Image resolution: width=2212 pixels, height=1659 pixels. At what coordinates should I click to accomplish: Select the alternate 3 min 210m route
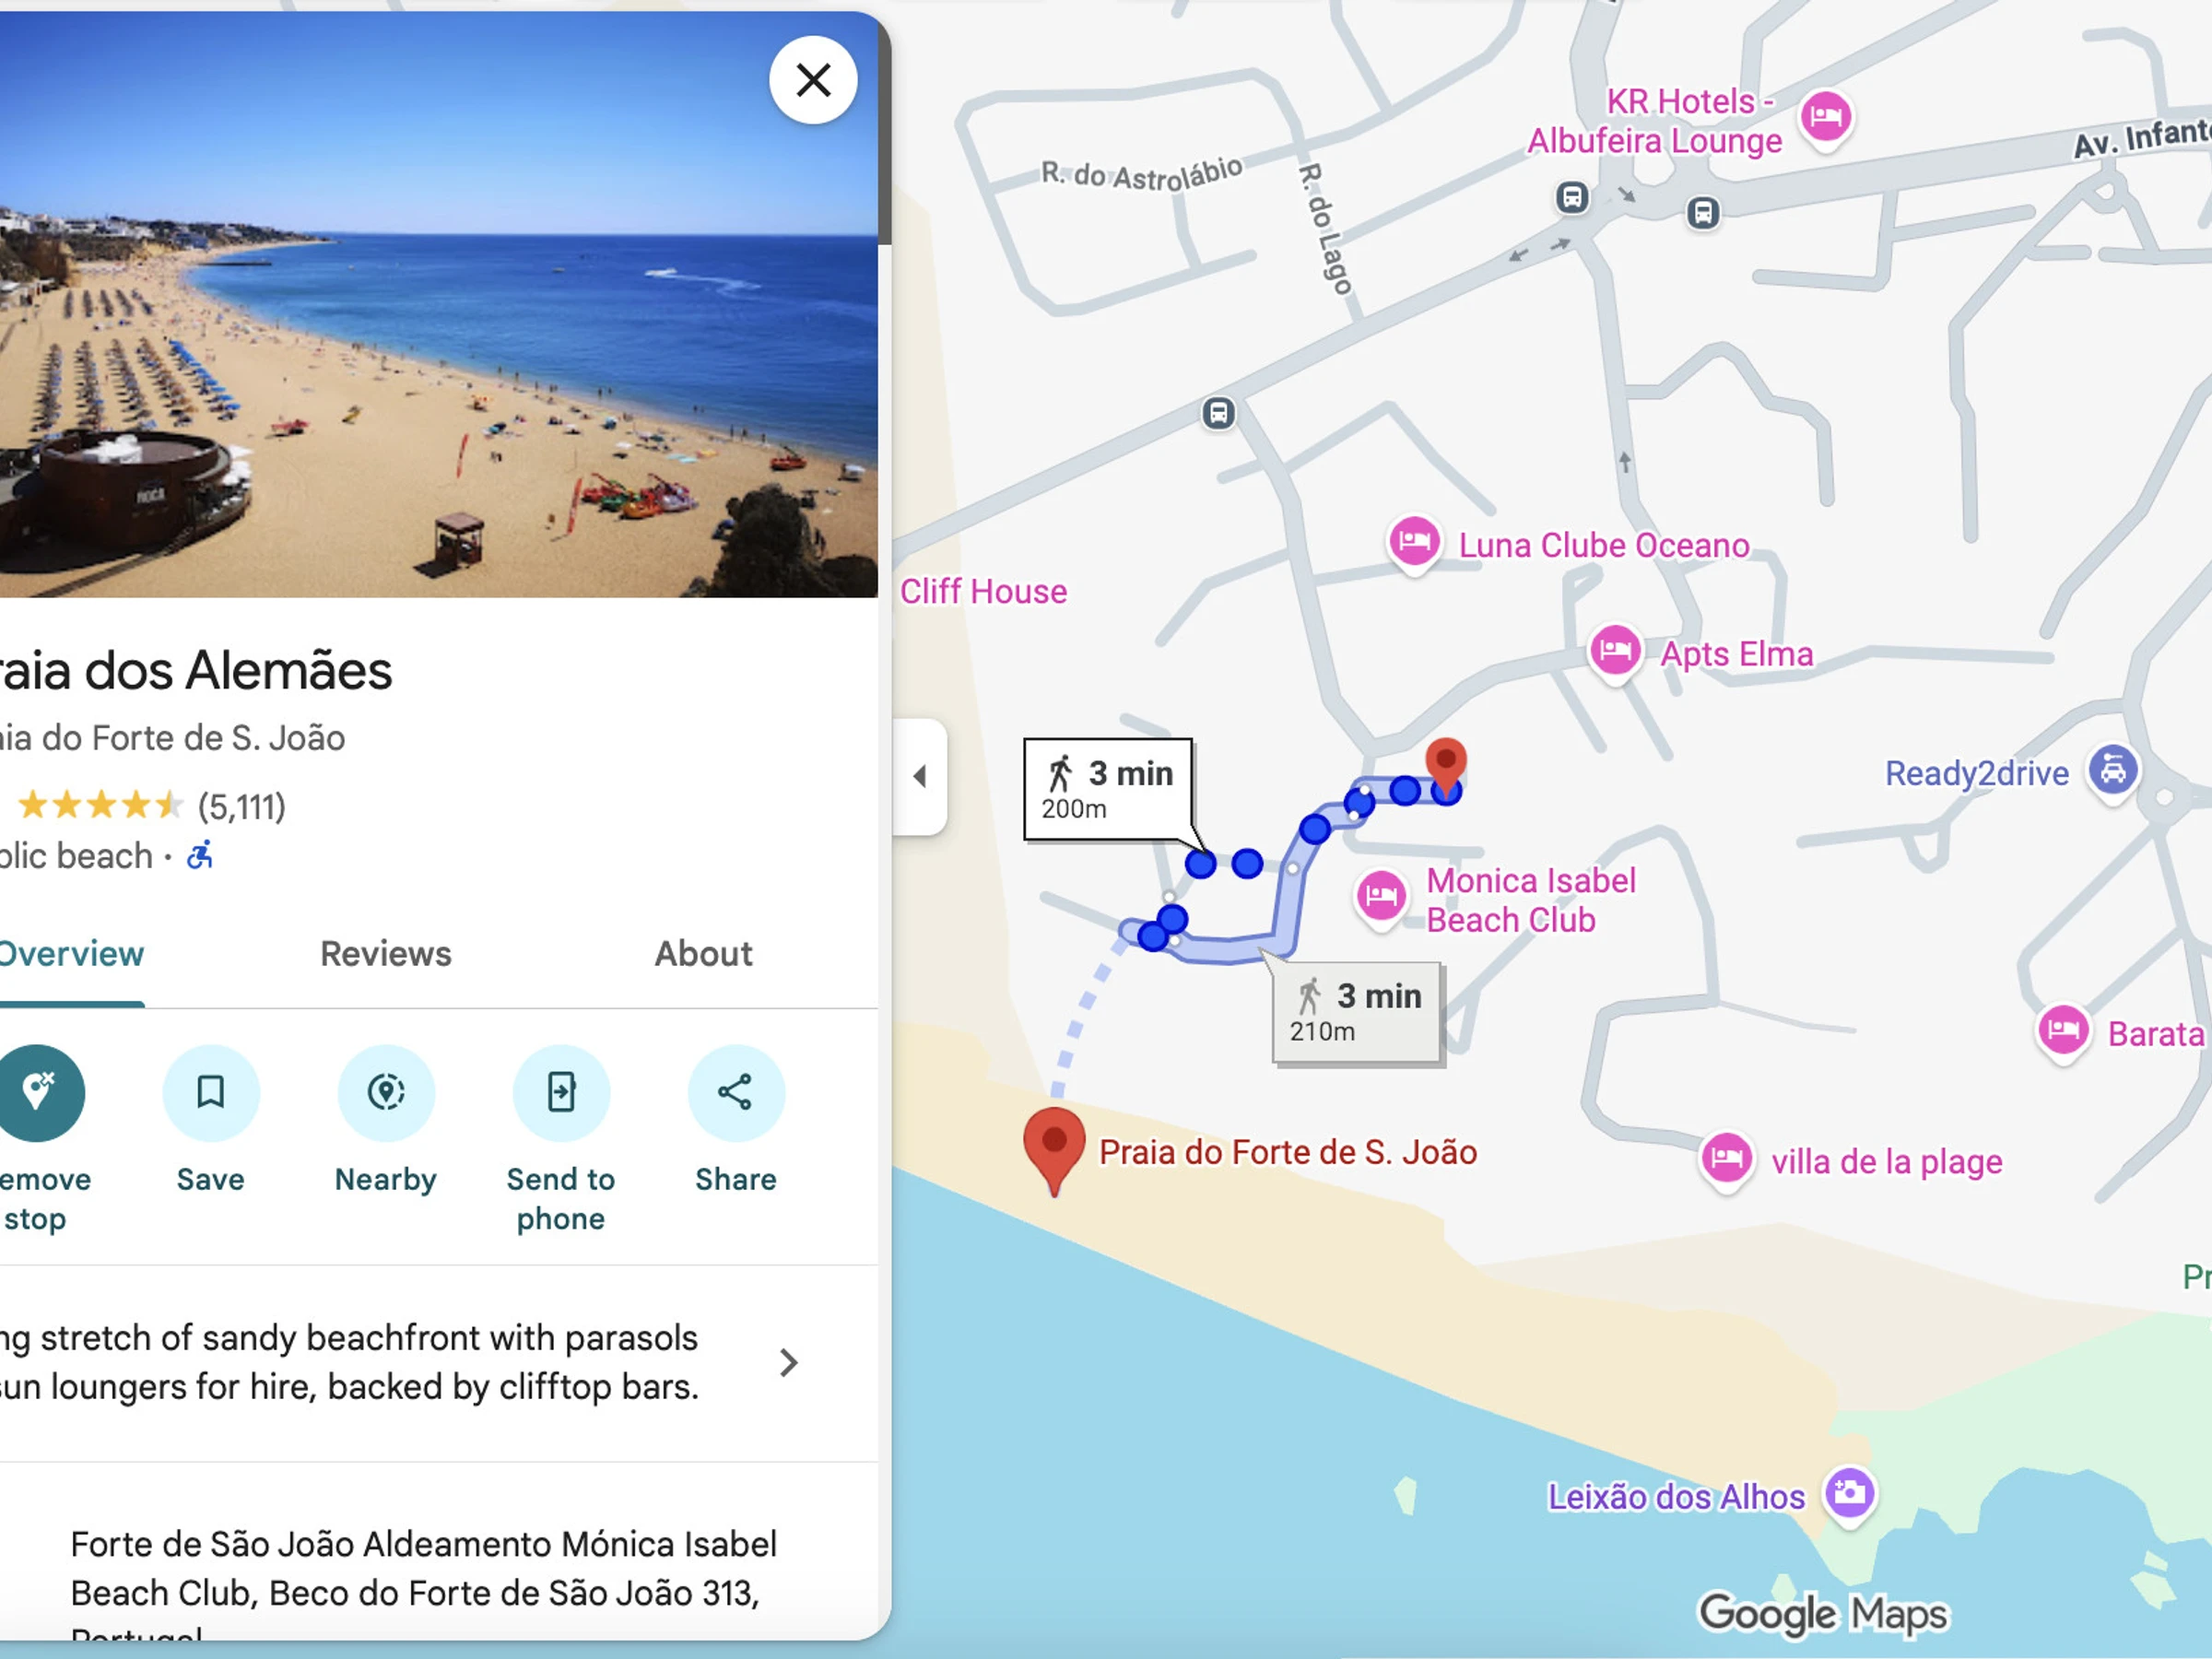pos(1356,1013)
